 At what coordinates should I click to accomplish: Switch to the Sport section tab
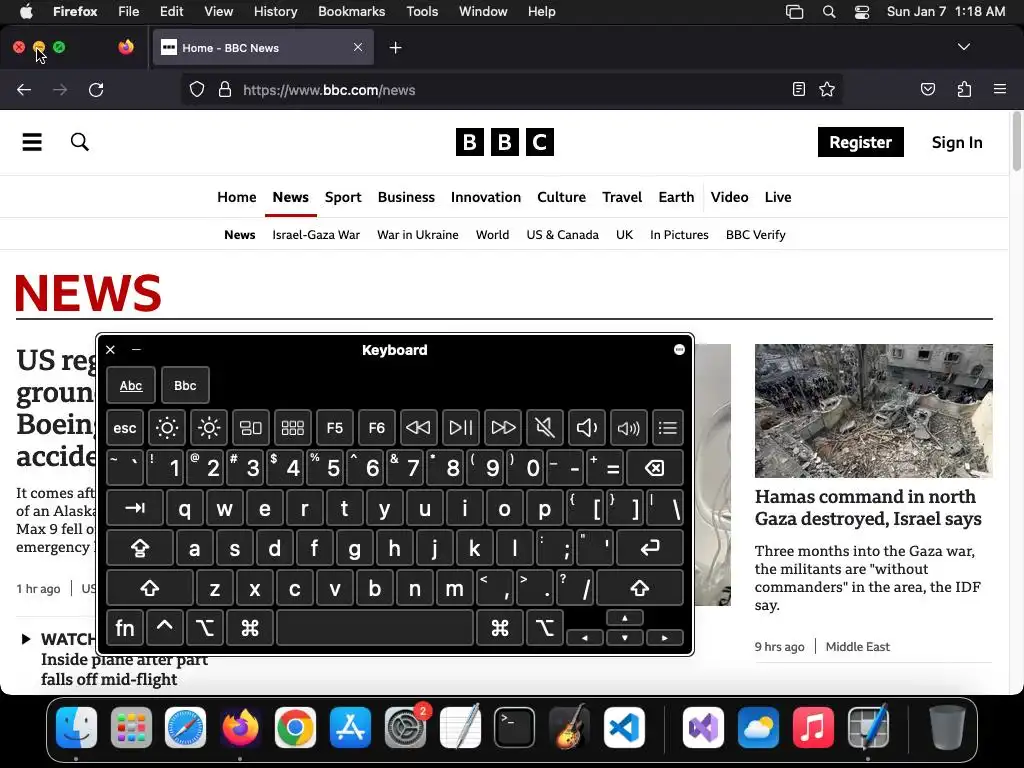click(343, 197)
